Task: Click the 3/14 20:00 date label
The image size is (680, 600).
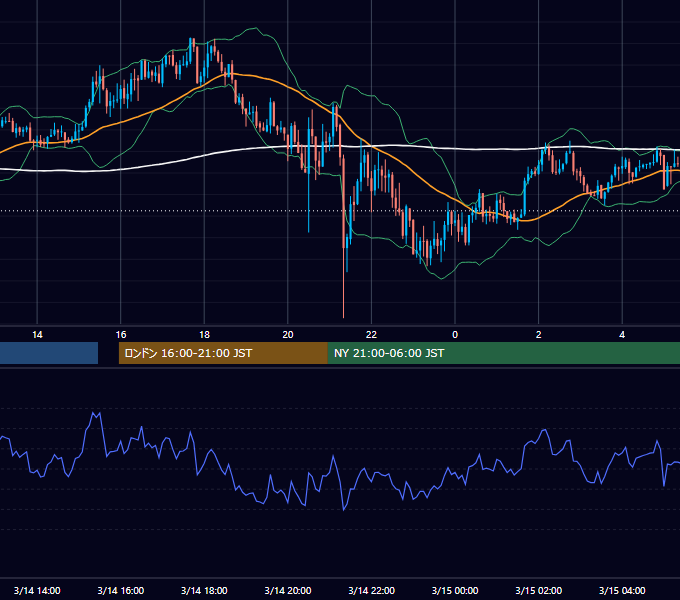Action: point(288,590)
